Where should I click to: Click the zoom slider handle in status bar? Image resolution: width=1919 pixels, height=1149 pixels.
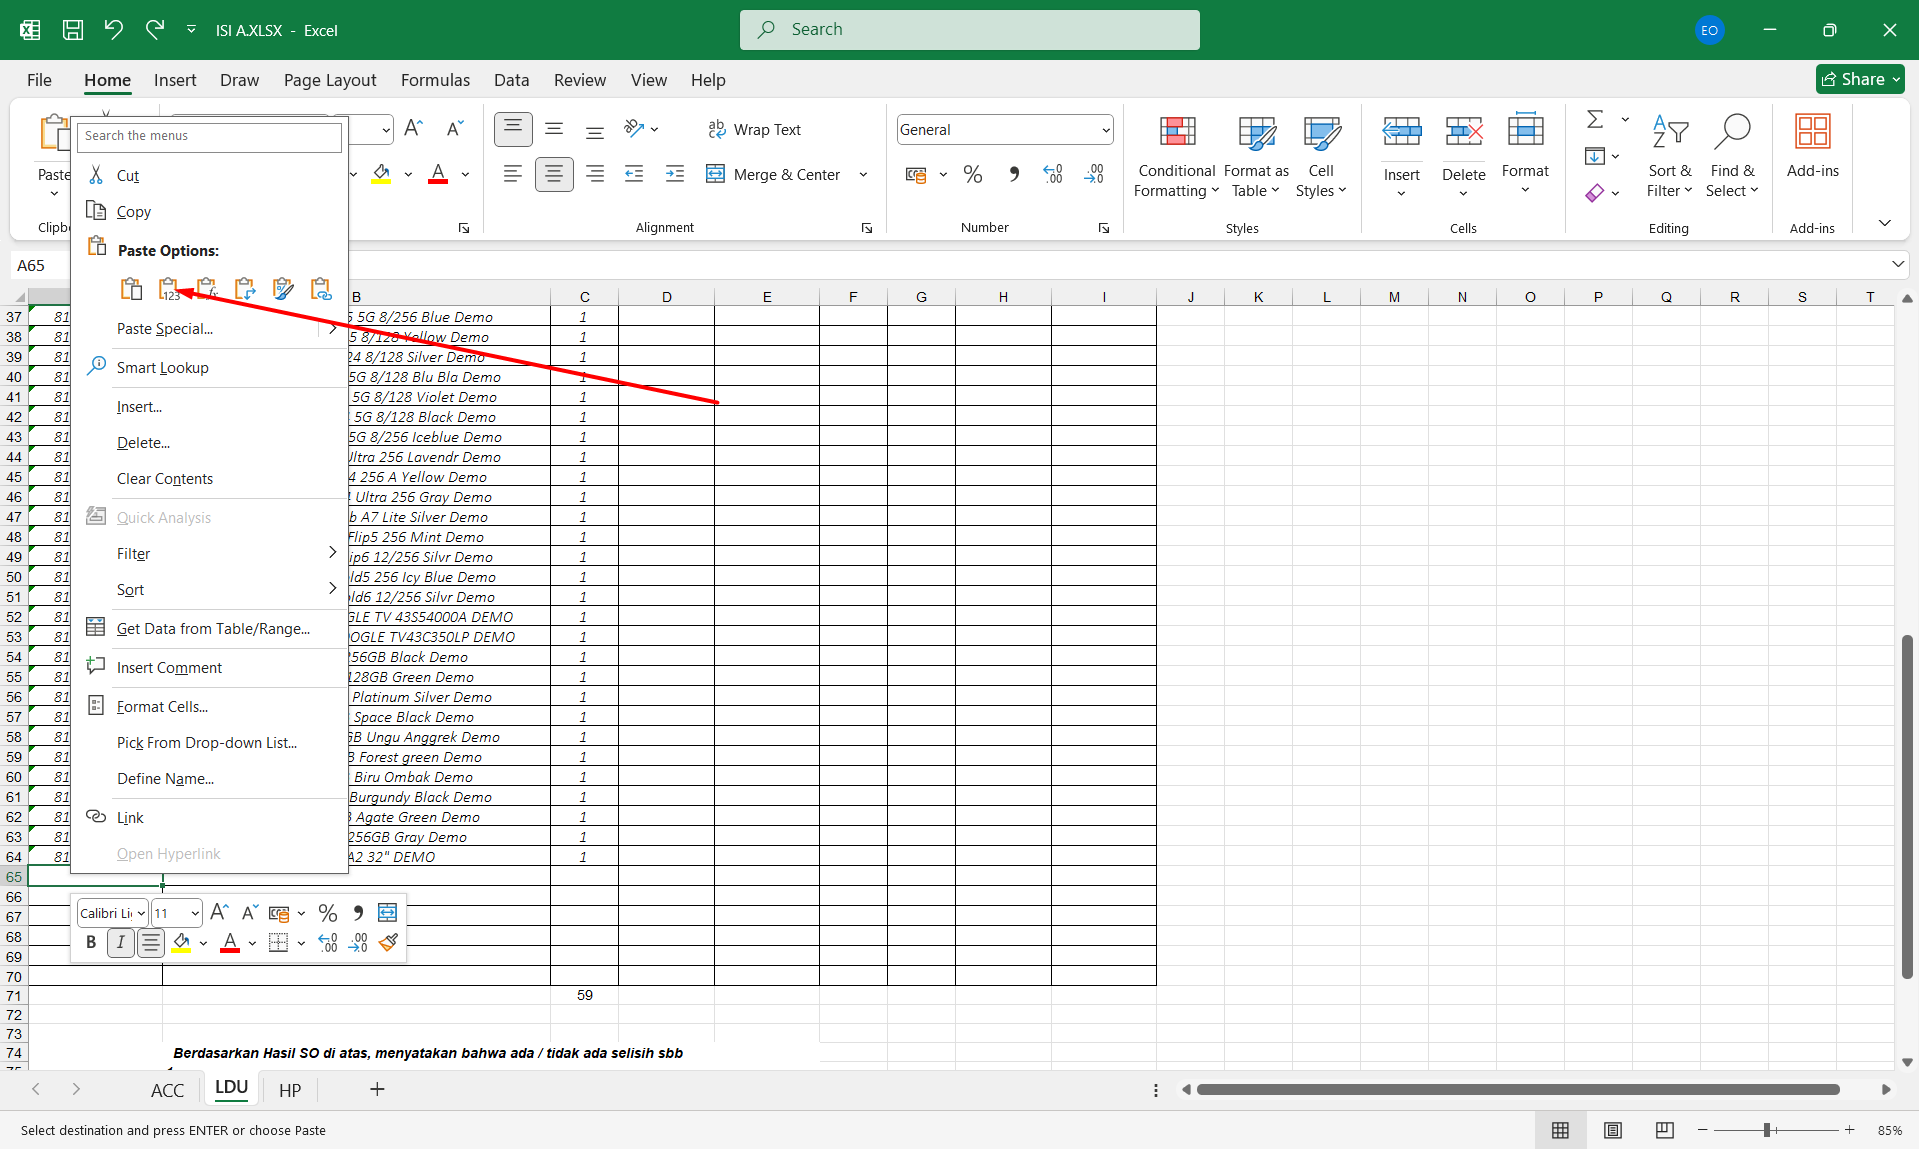(x=1767, y=1130)
